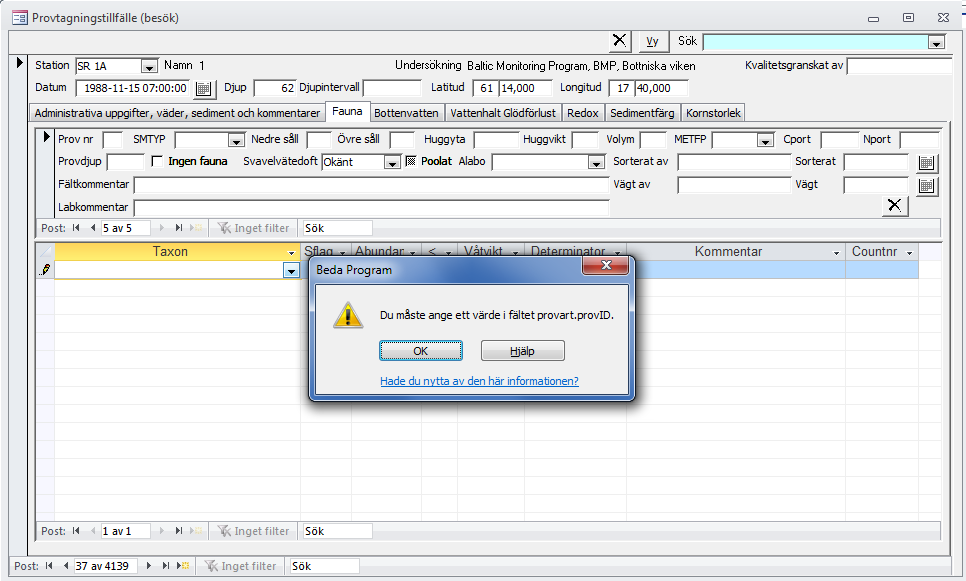
Task: Click the form icon in the title bar
Action: click(x=20, y=17)
